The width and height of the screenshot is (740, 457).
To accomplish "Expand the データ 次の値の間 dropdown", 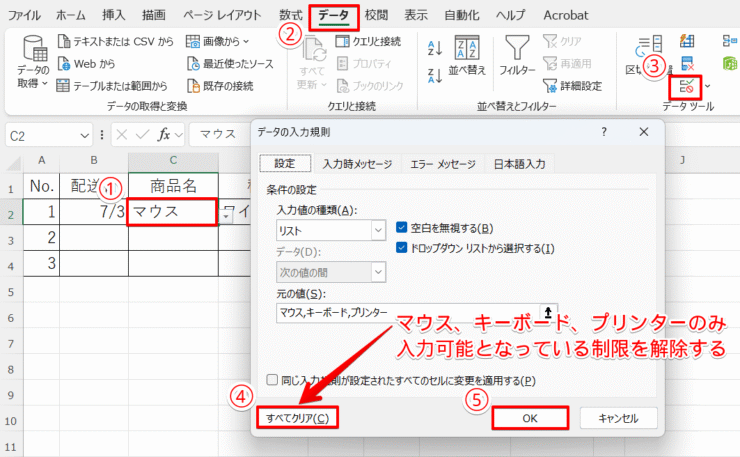I will coord(378,272).
